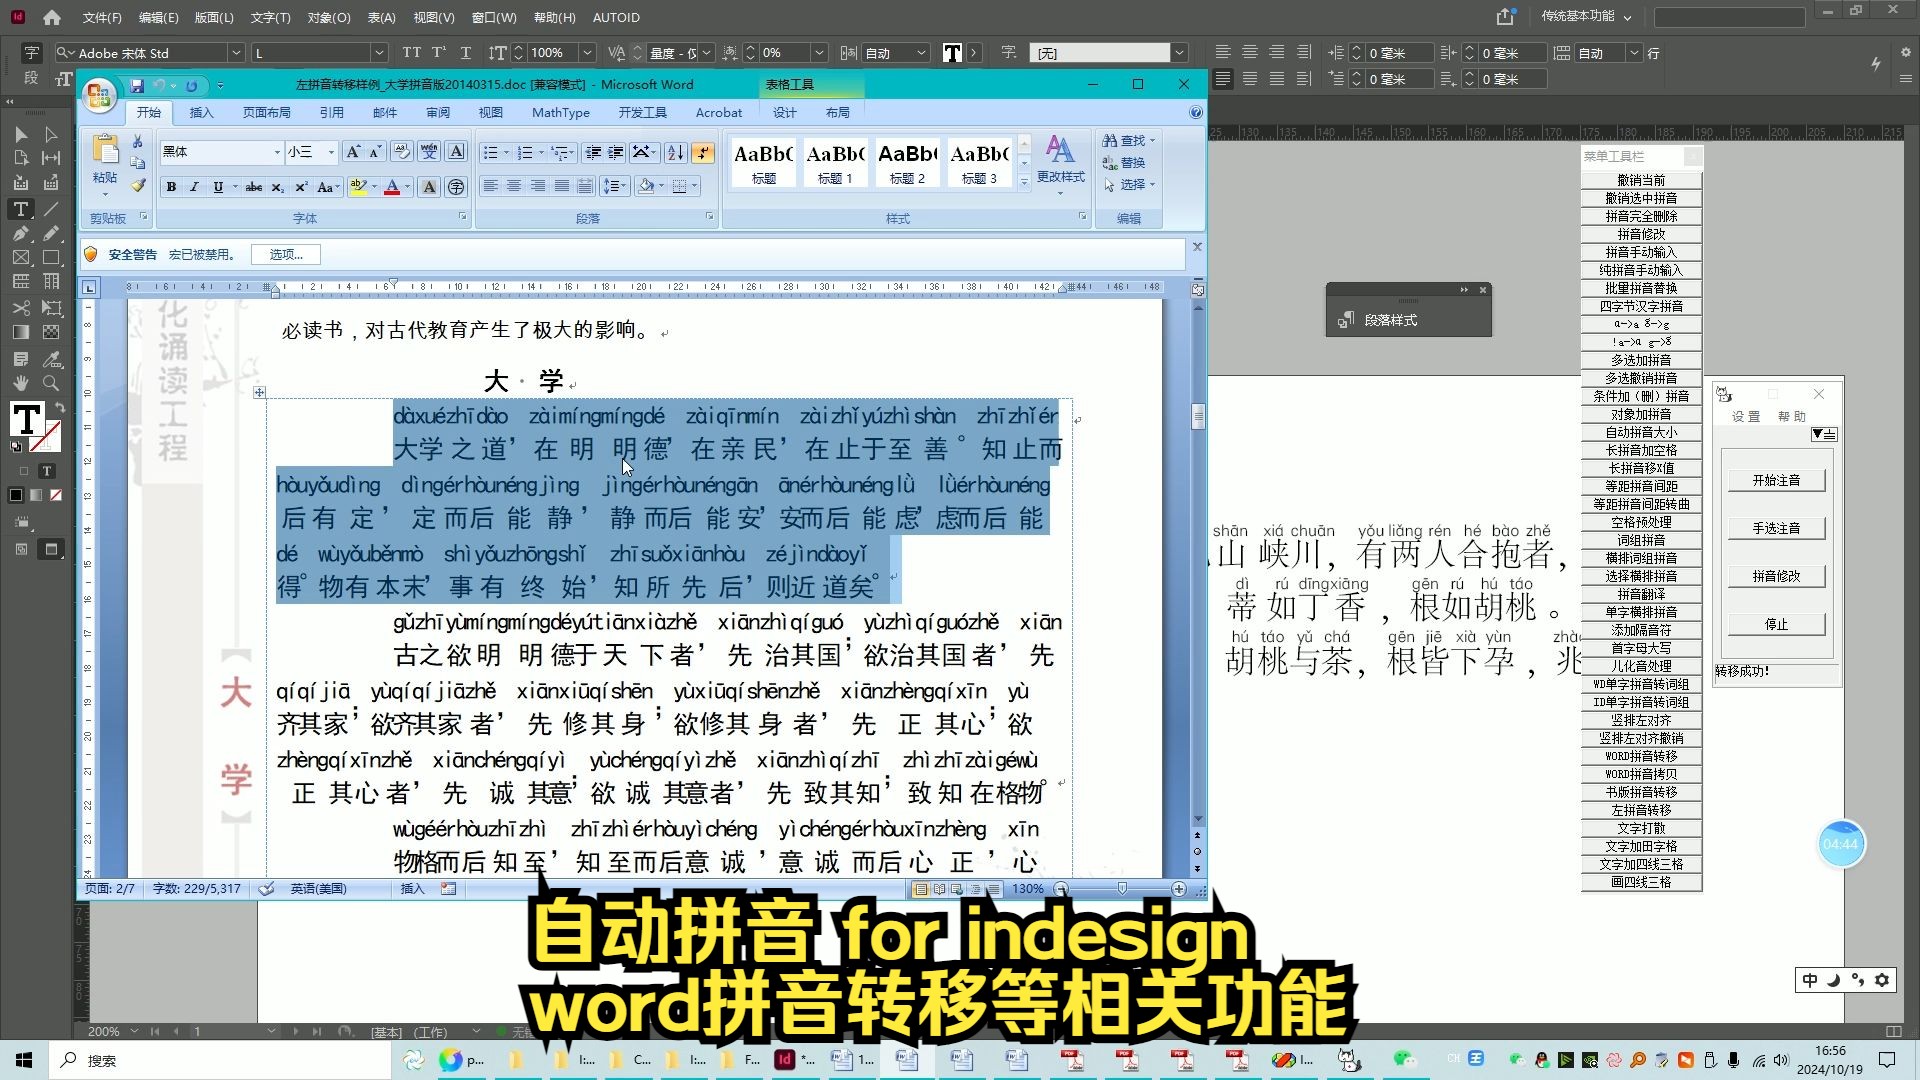
Task: Select the InDesign Zoom tool
Action: (51, 383)
